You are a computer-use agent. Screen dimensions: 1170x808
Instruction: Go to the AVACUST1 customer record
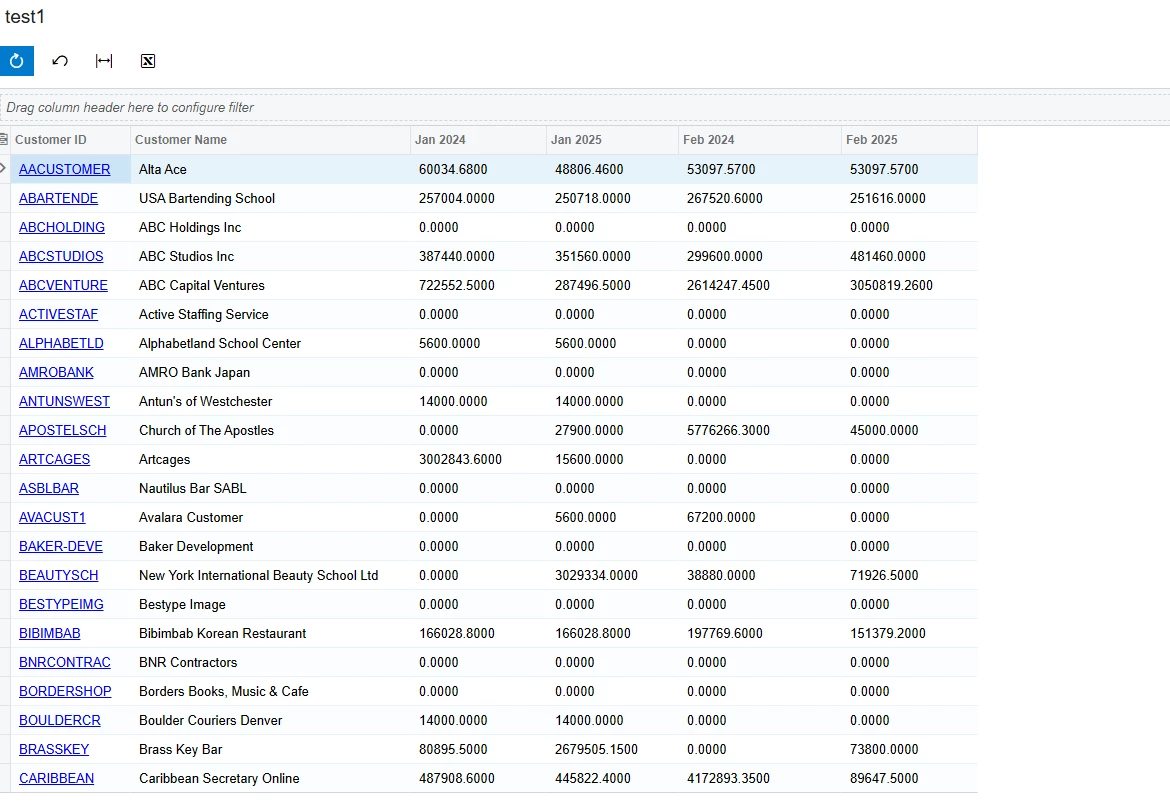52,518
